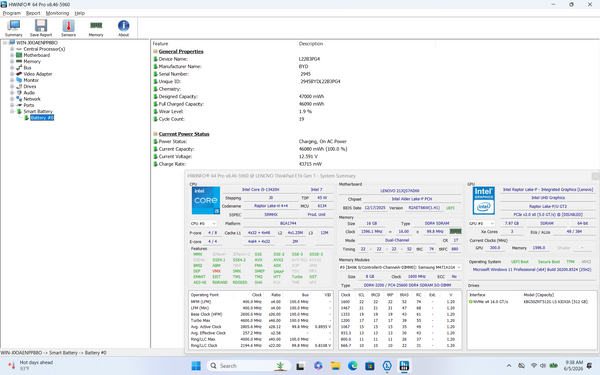Click the Prod. Unit field
The height and width of the screenshot is (375, 600).
316,215
